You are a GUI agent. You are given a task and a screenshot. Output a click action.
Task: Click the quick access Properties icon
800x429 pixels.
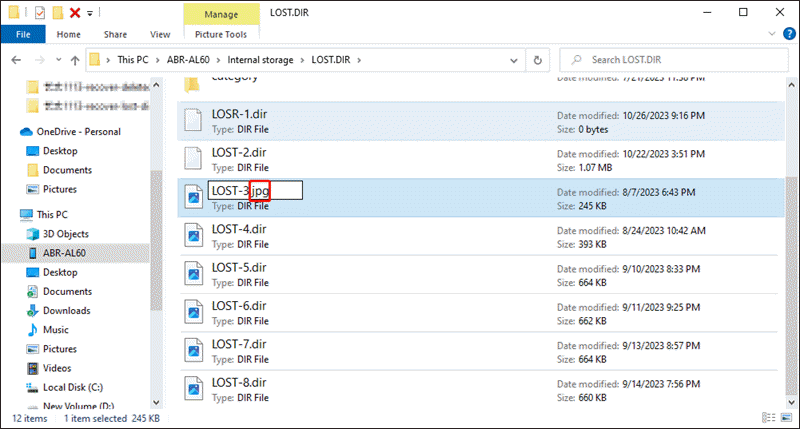coord(40,12)
